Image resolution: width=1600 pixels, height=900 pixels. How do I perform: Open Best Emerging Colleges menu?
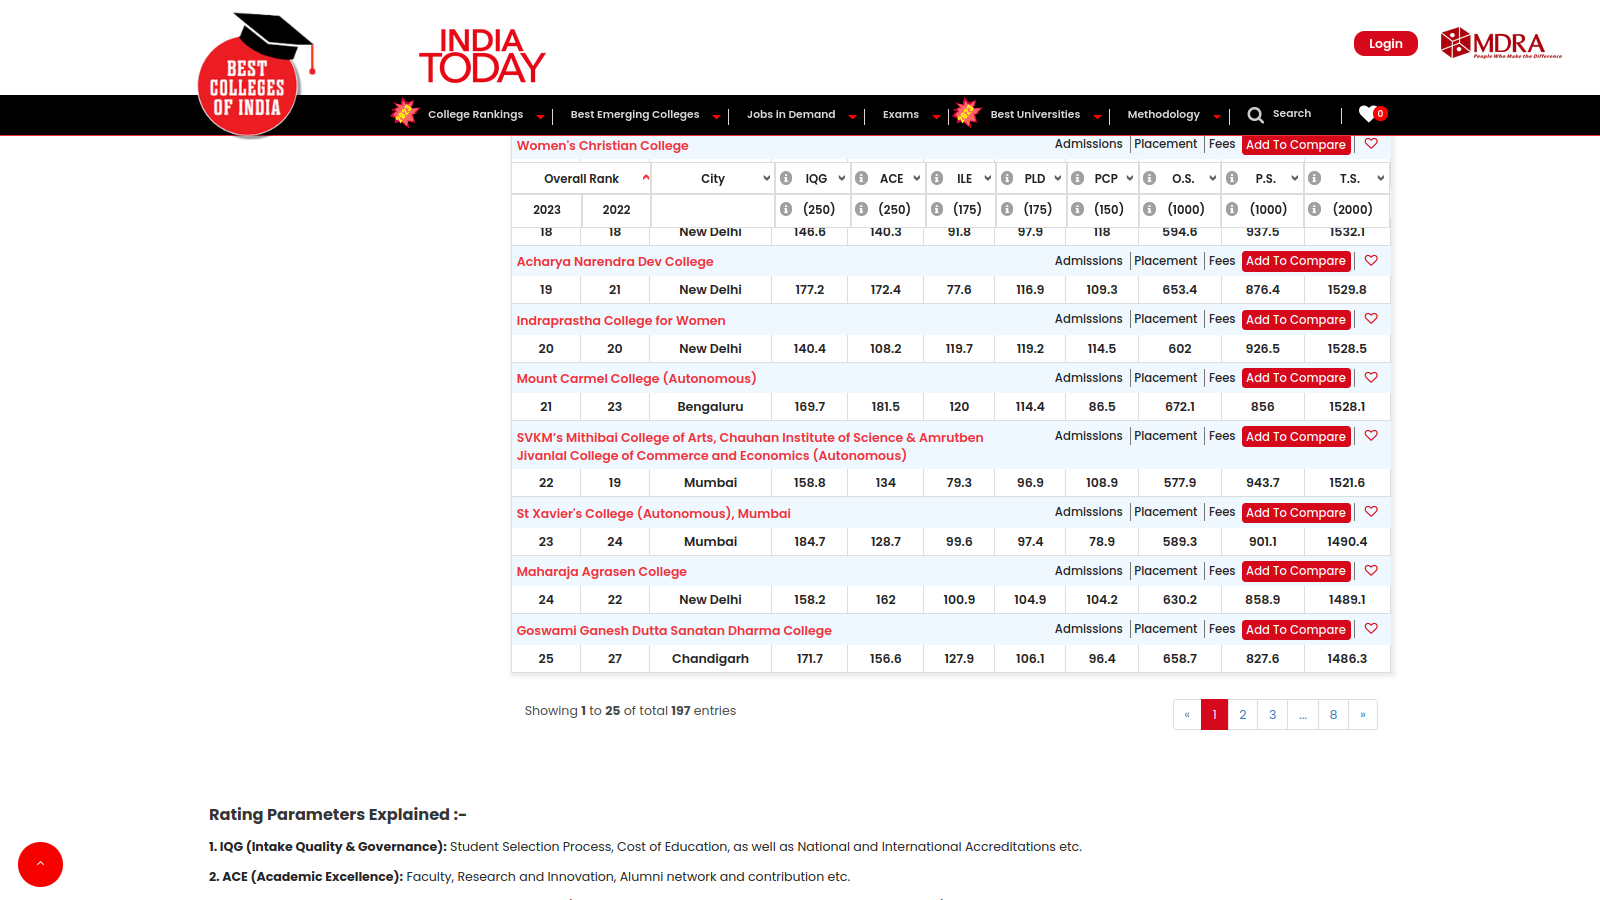pyautogui.click(x=635, y=115)
